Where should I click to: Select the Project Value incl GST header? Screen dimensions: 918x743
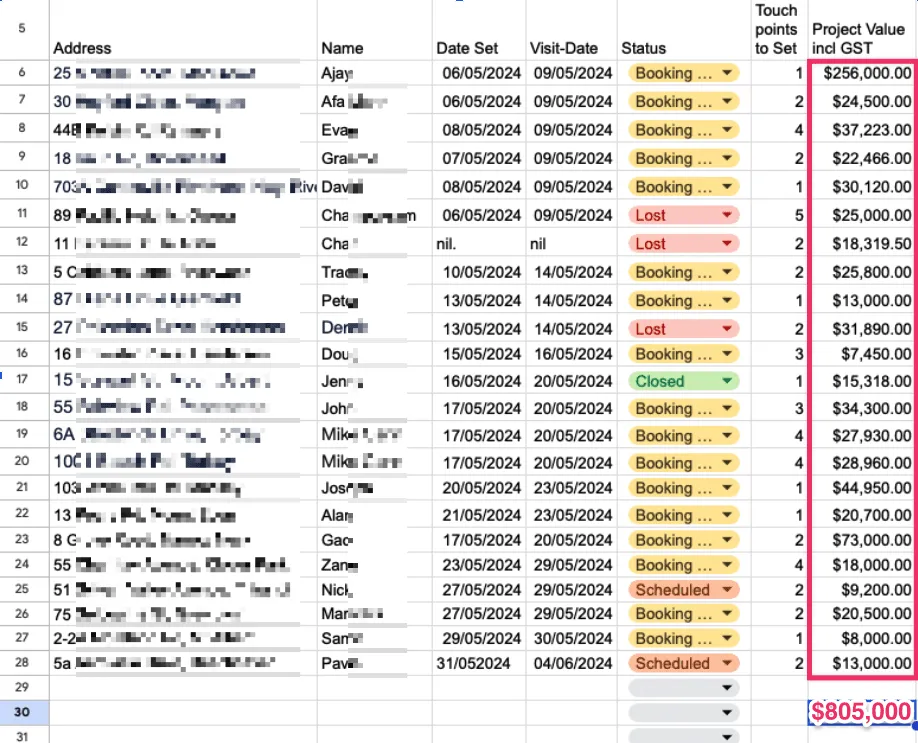point(863,30)
